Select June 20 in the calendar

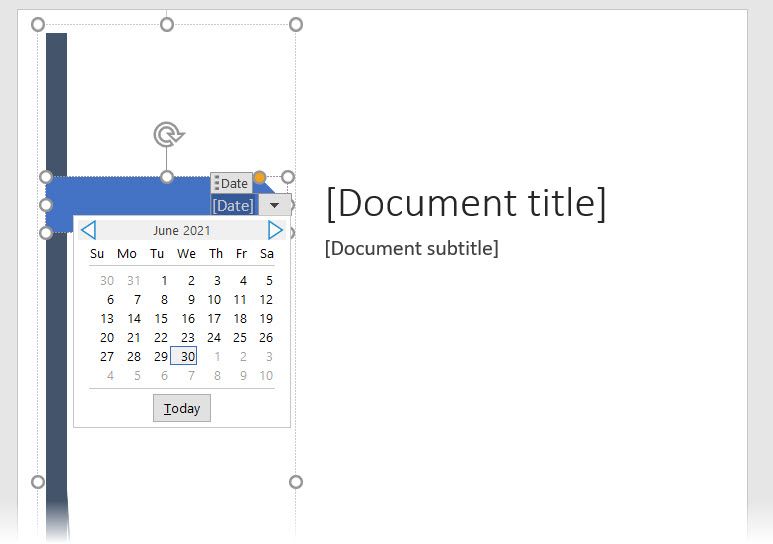(x=107, y=338)
